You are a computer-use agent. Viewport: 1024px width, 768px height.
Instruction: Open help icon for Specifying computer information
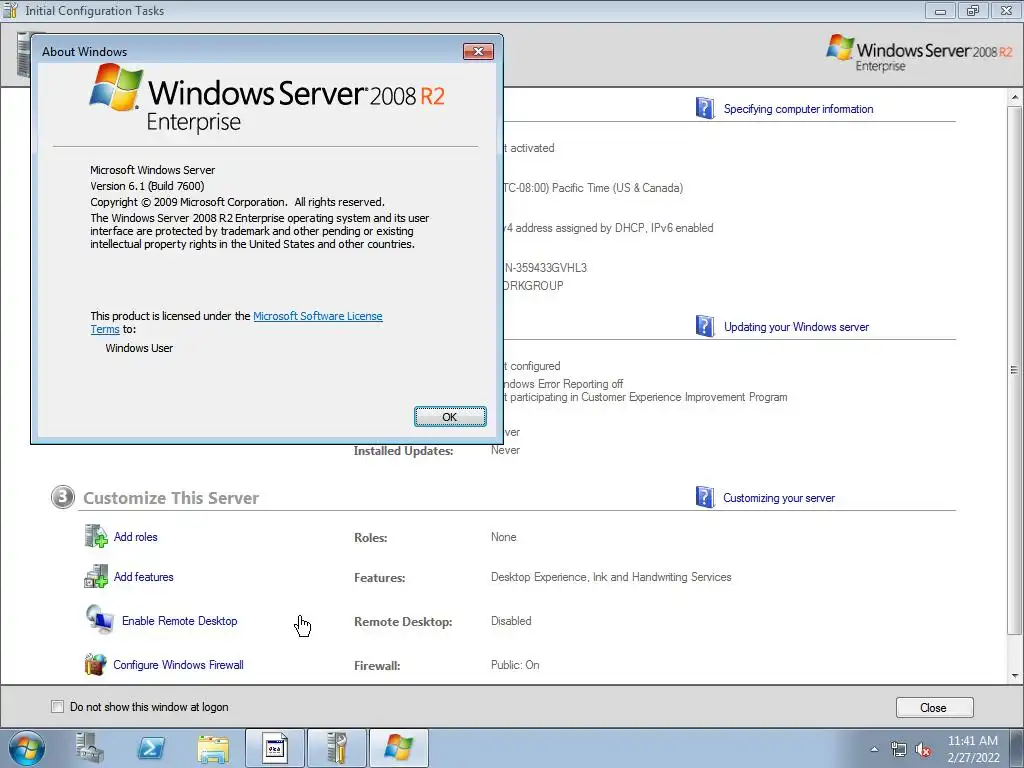click(x=705, y=108)
